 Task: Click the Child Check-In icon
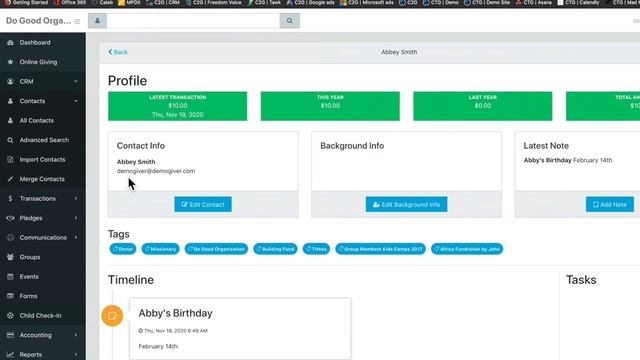[10, 316]
